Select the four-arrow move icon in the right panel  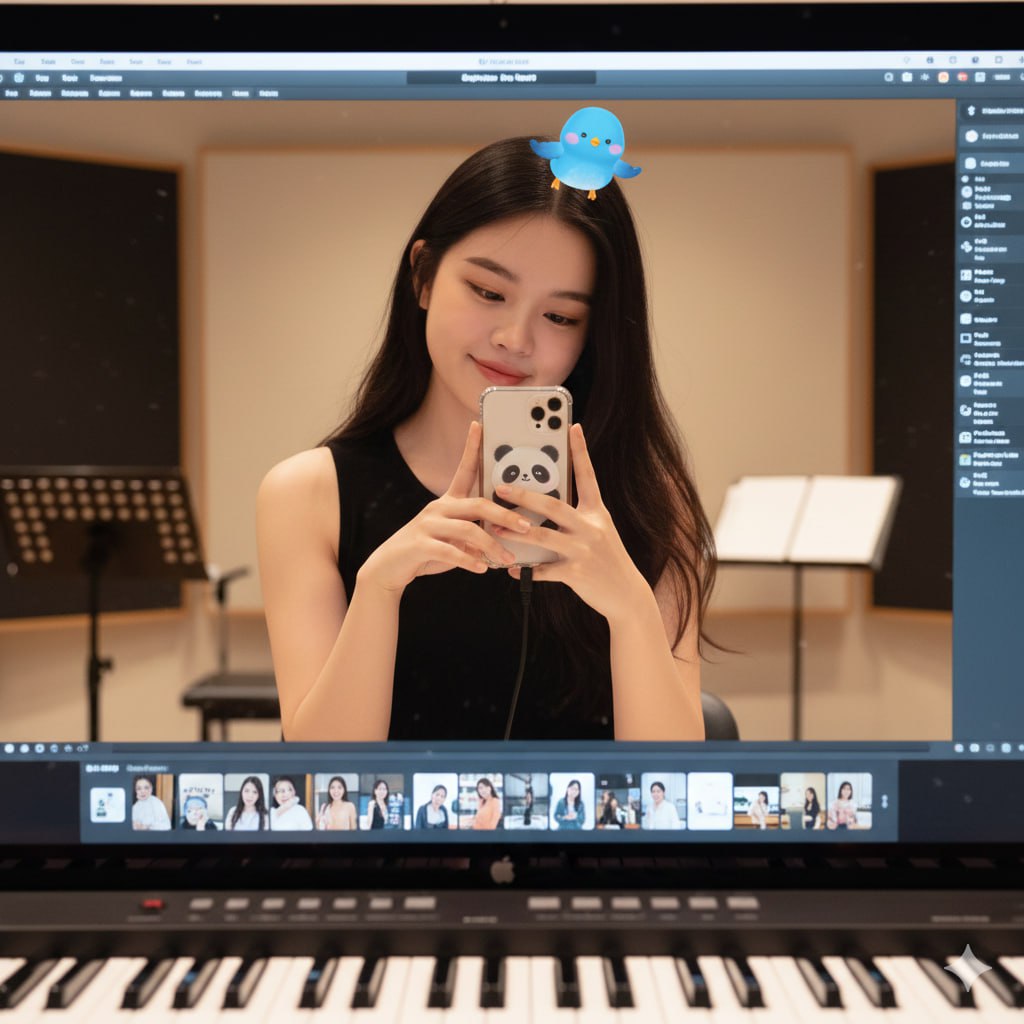click(966, 246)
